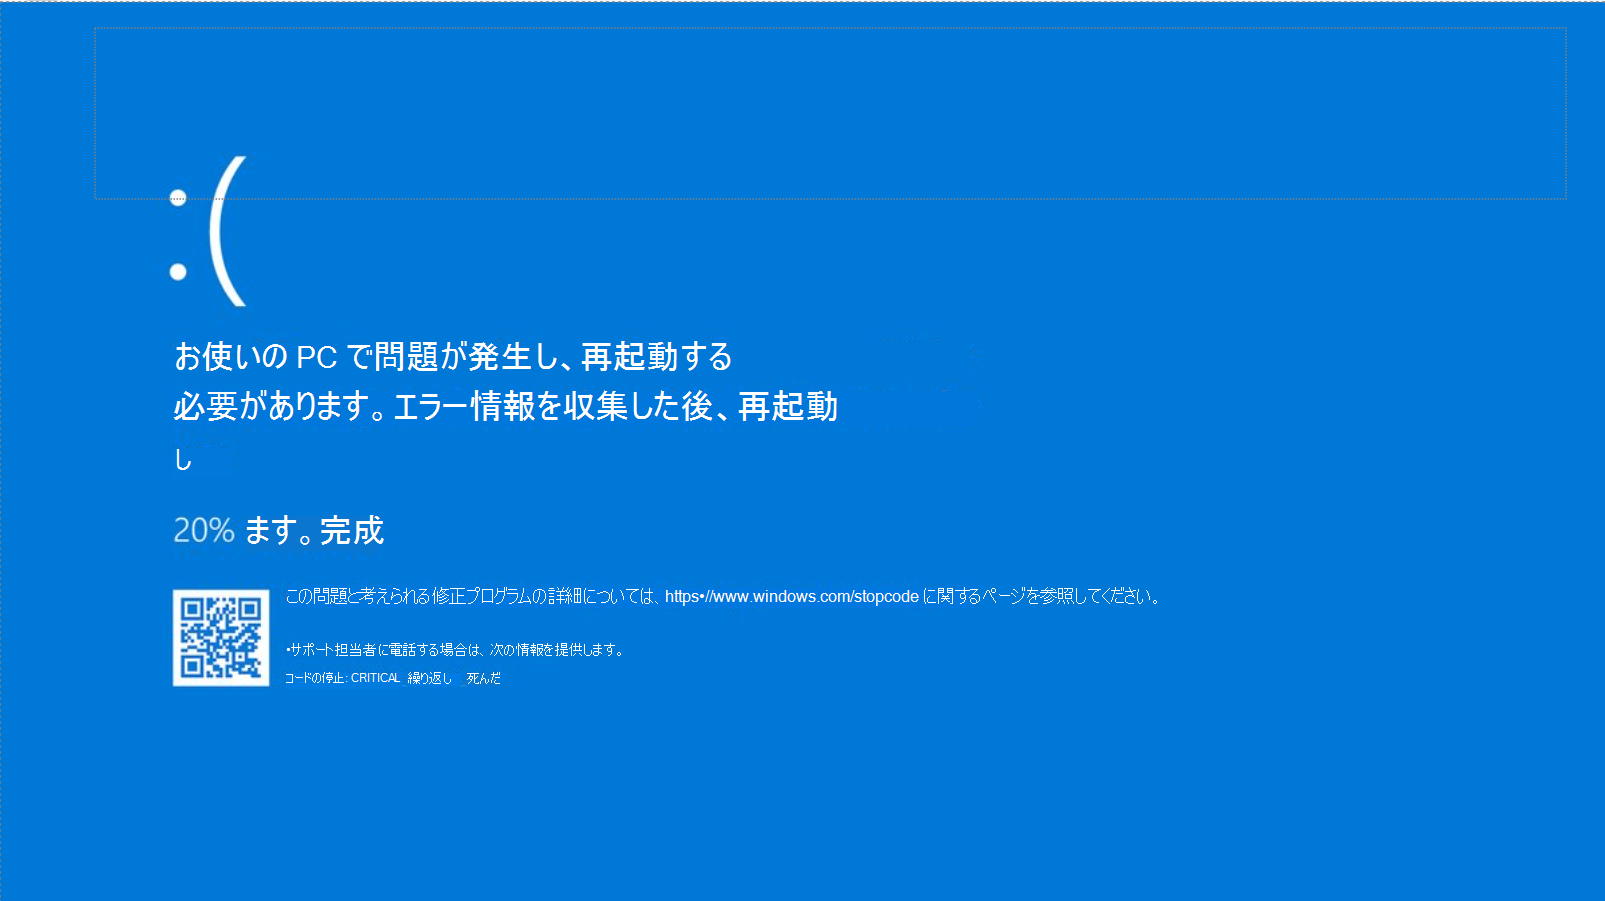Click the first headline line ending in 再起動する
The image size is (1605, 901).
(x=453, y=356)
